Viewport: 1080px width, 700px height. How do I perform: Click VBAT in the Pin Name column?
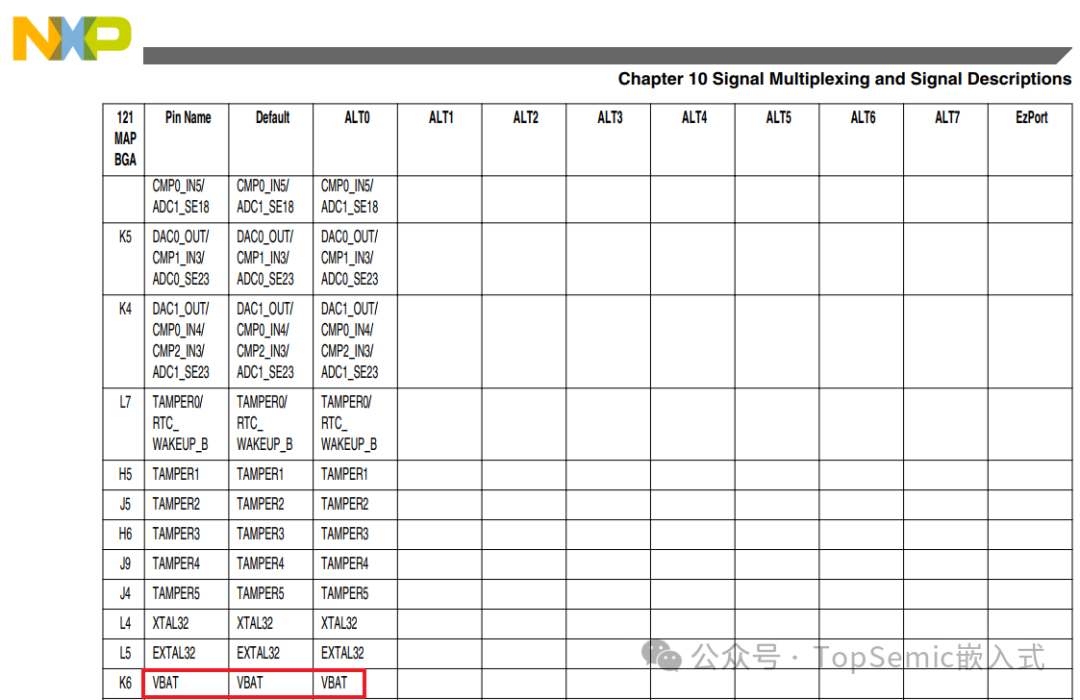pos(166,683)
